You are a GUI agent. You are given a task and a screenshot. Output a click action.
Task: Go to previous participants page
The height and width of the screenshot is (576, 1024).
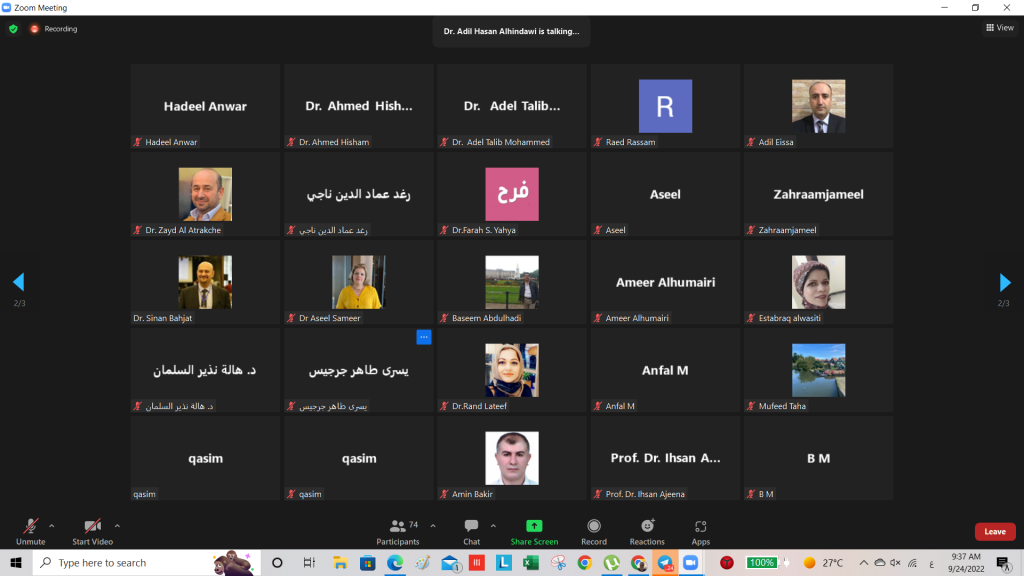pos(18,282)
